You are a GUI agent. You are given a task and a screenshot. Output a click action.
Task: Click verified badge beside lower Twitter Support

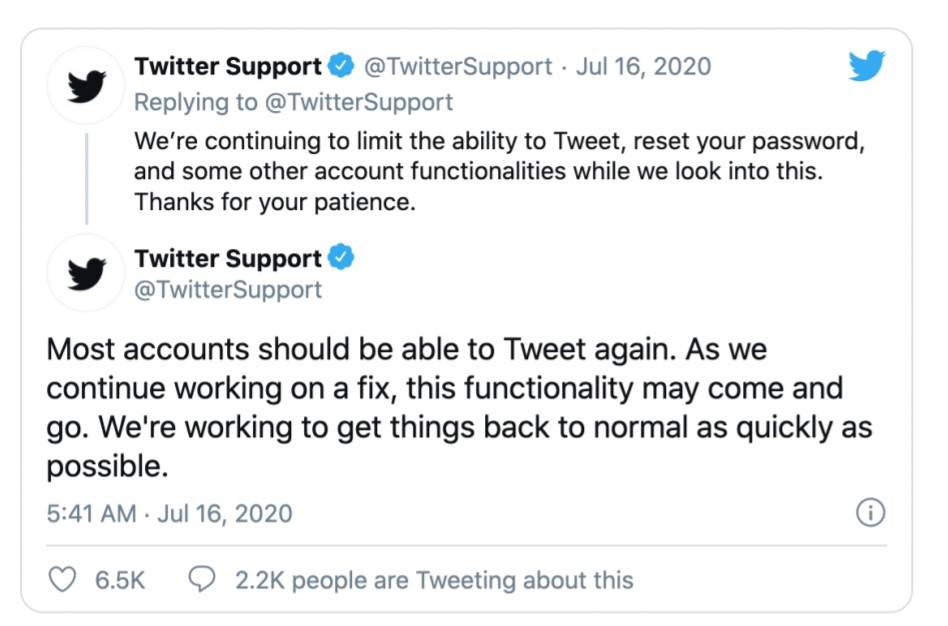(340, 259)
